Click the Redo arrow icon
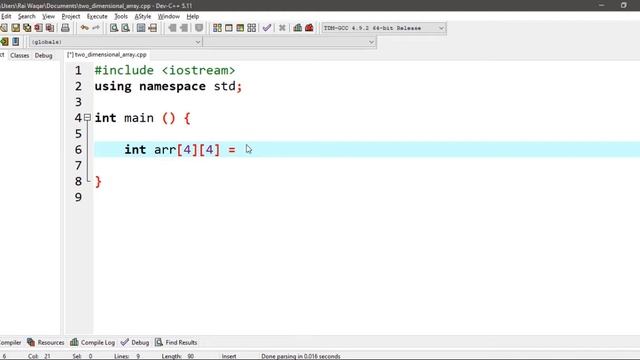The height and width of the screenshot is (360, 640). click(96, 28)
